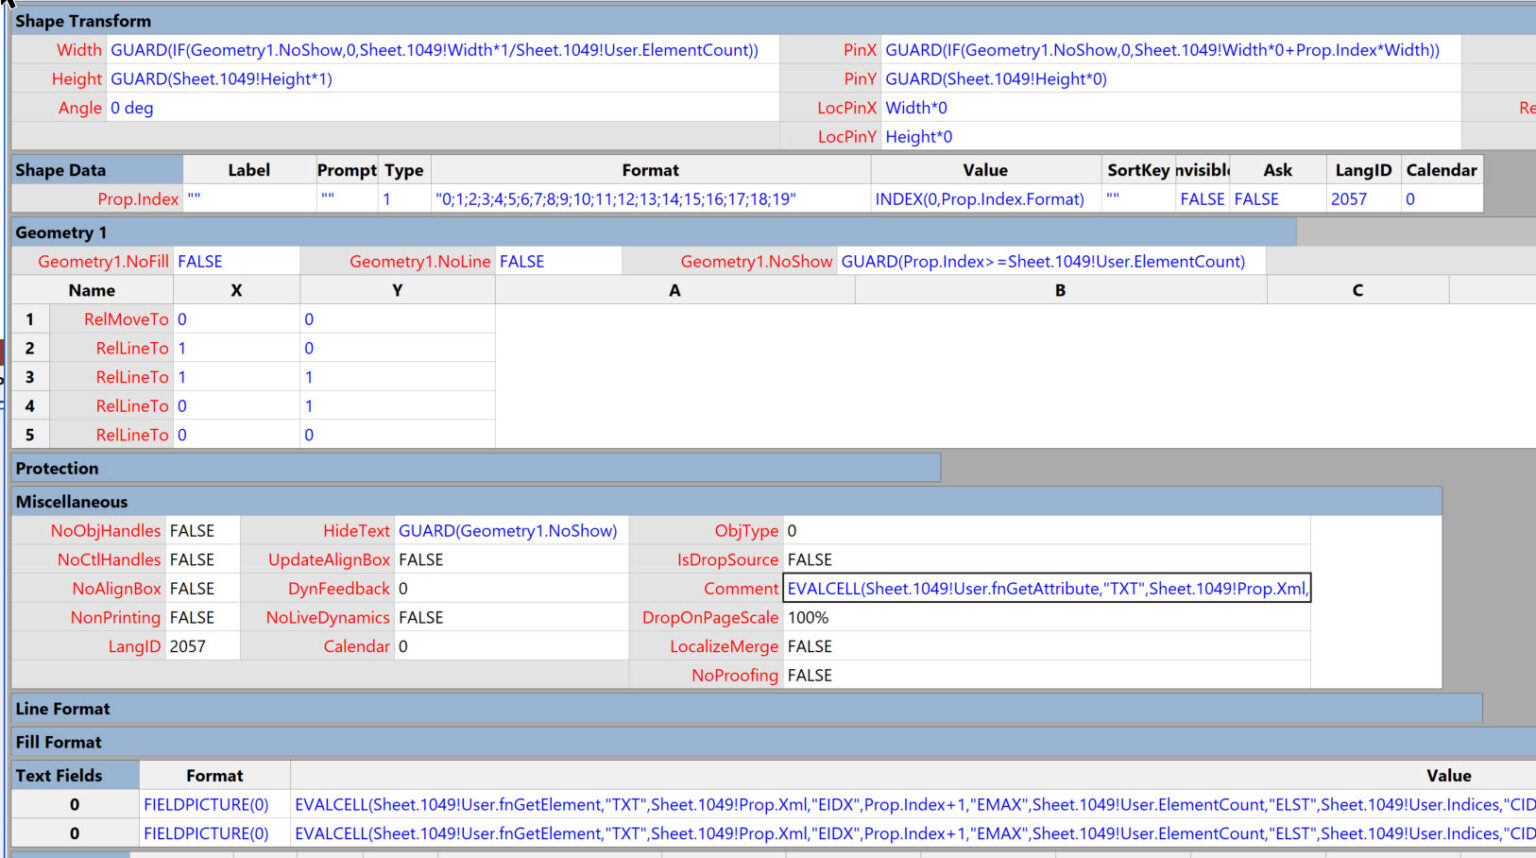Toggle the Geometry1.NoLine FALSE value

point(560,260)
